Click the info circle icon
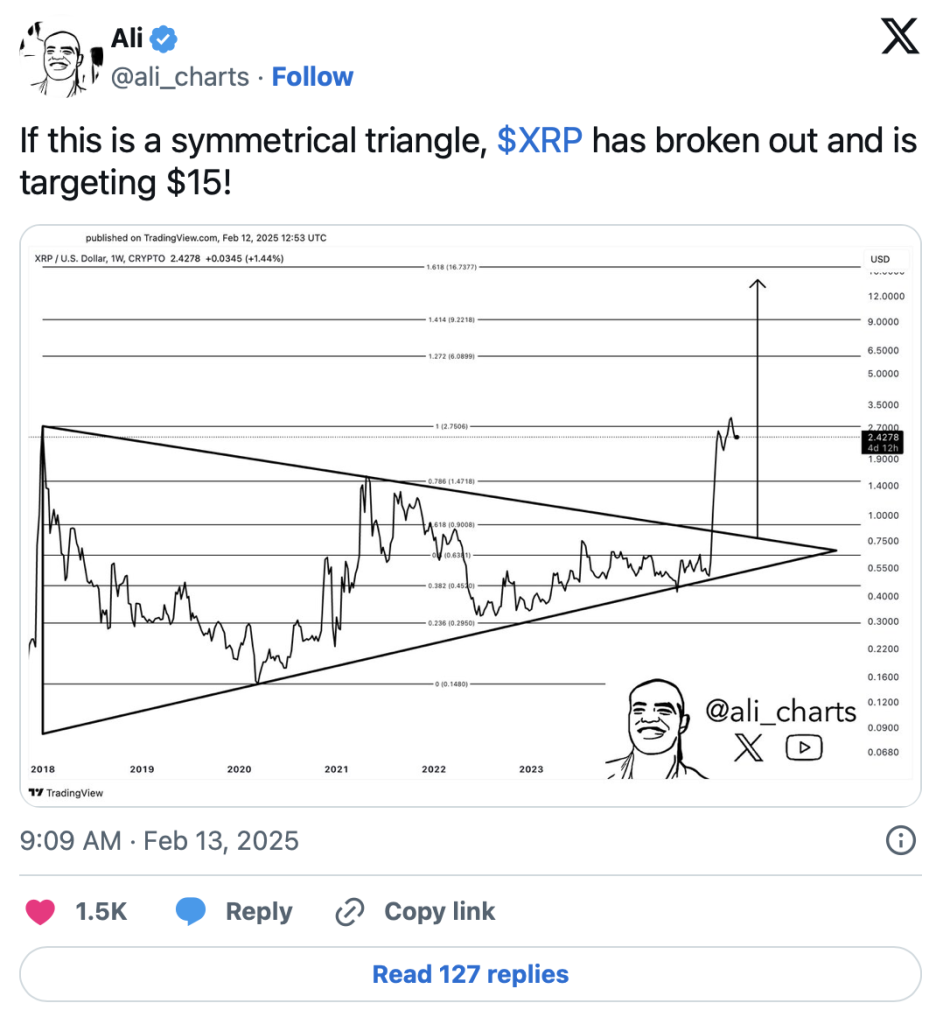The image size is (943, 1024). pos(901,841)
